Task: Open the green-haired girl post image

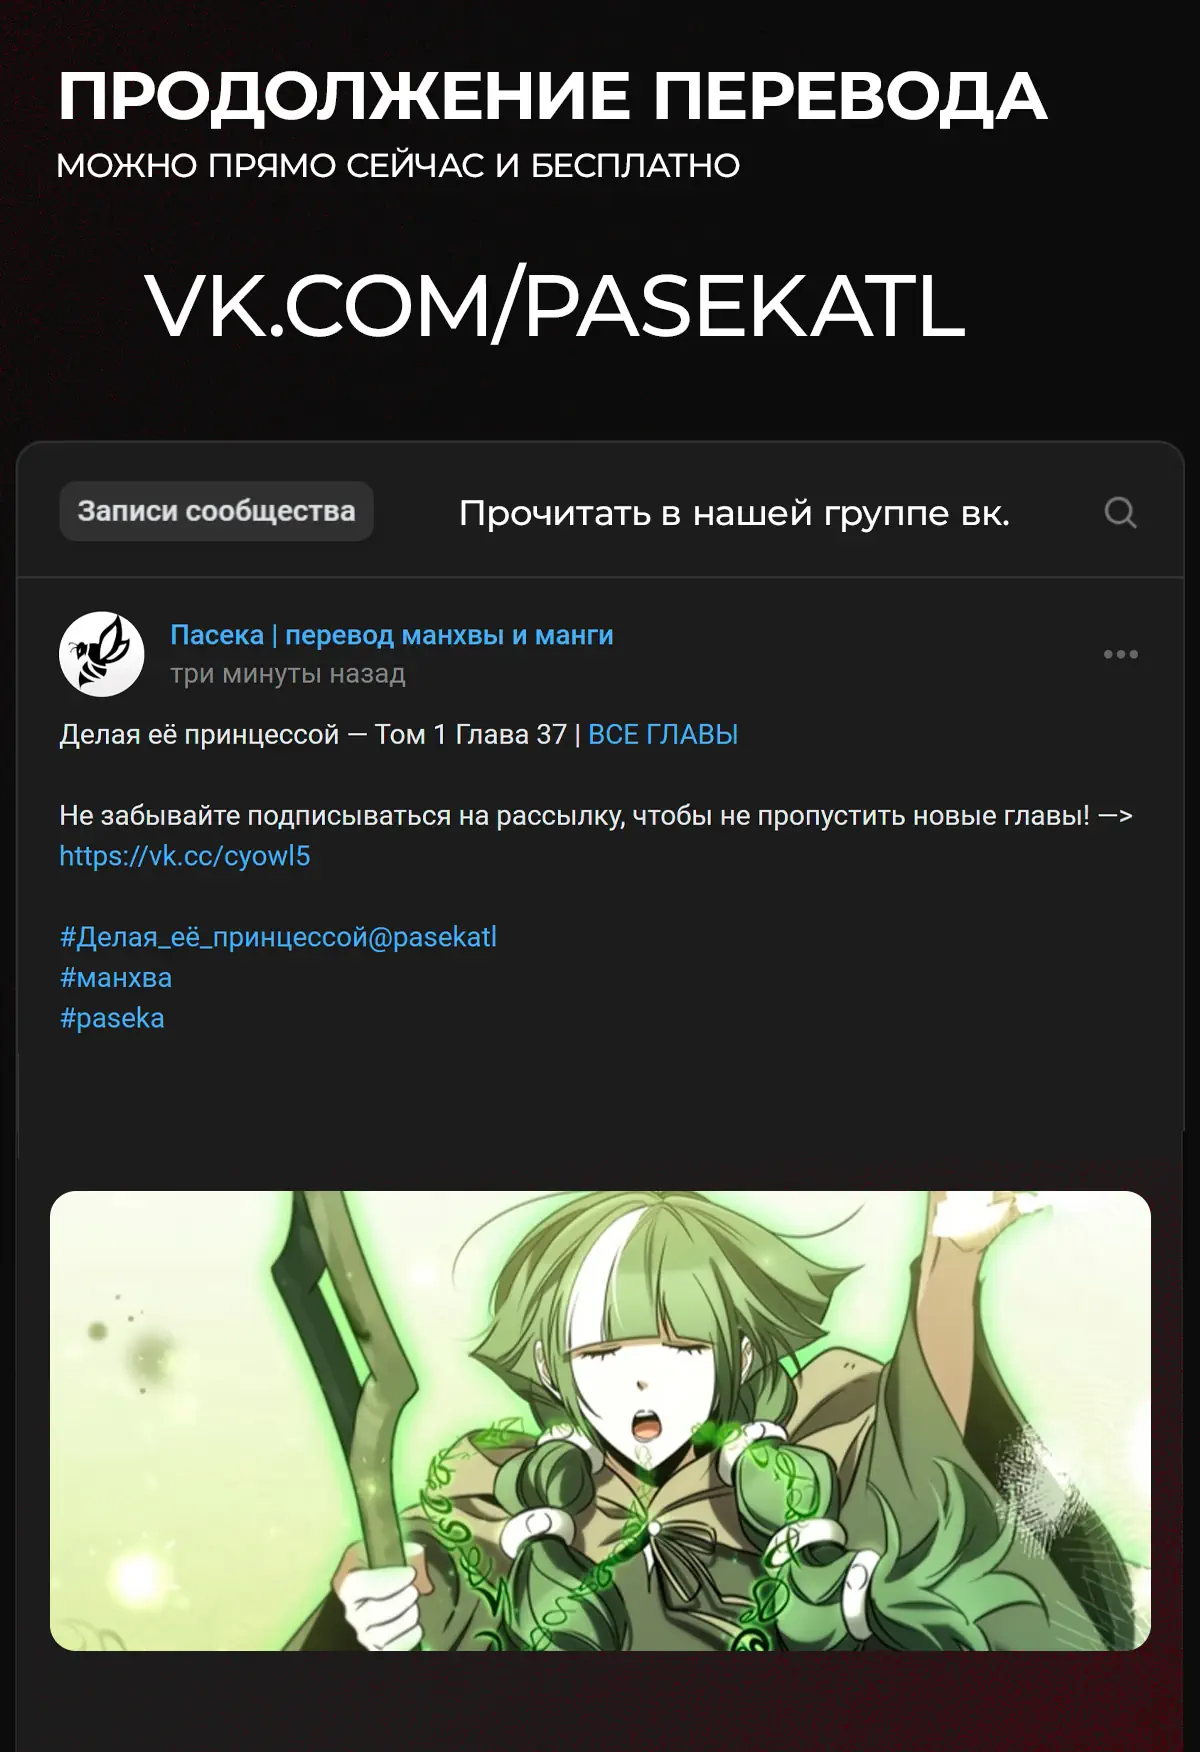Action: coord(600,1421)
